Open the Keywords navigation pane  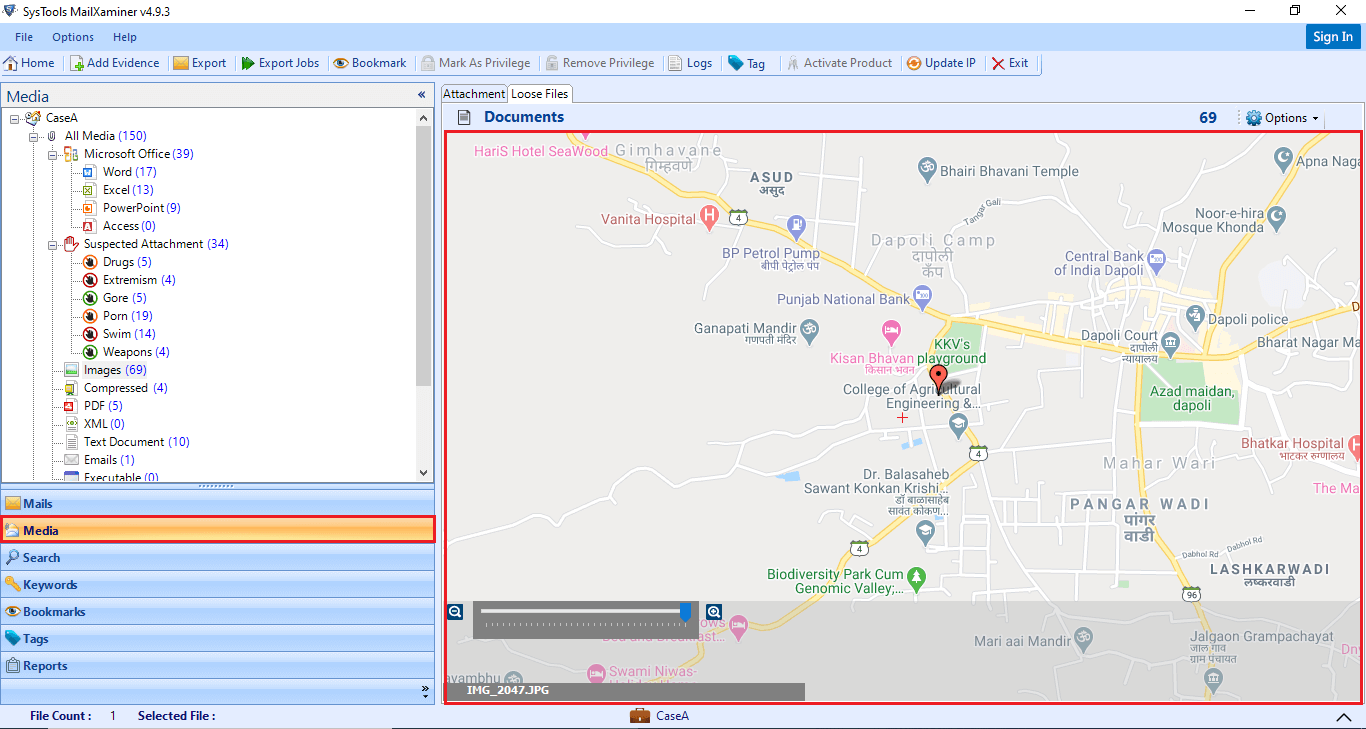pos(218,585)
